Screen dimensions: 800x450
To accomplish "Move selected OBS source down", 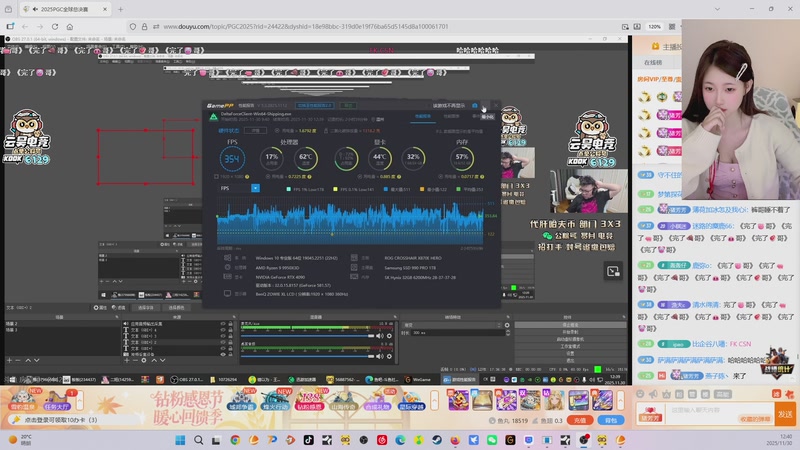I will coord(162,360).
